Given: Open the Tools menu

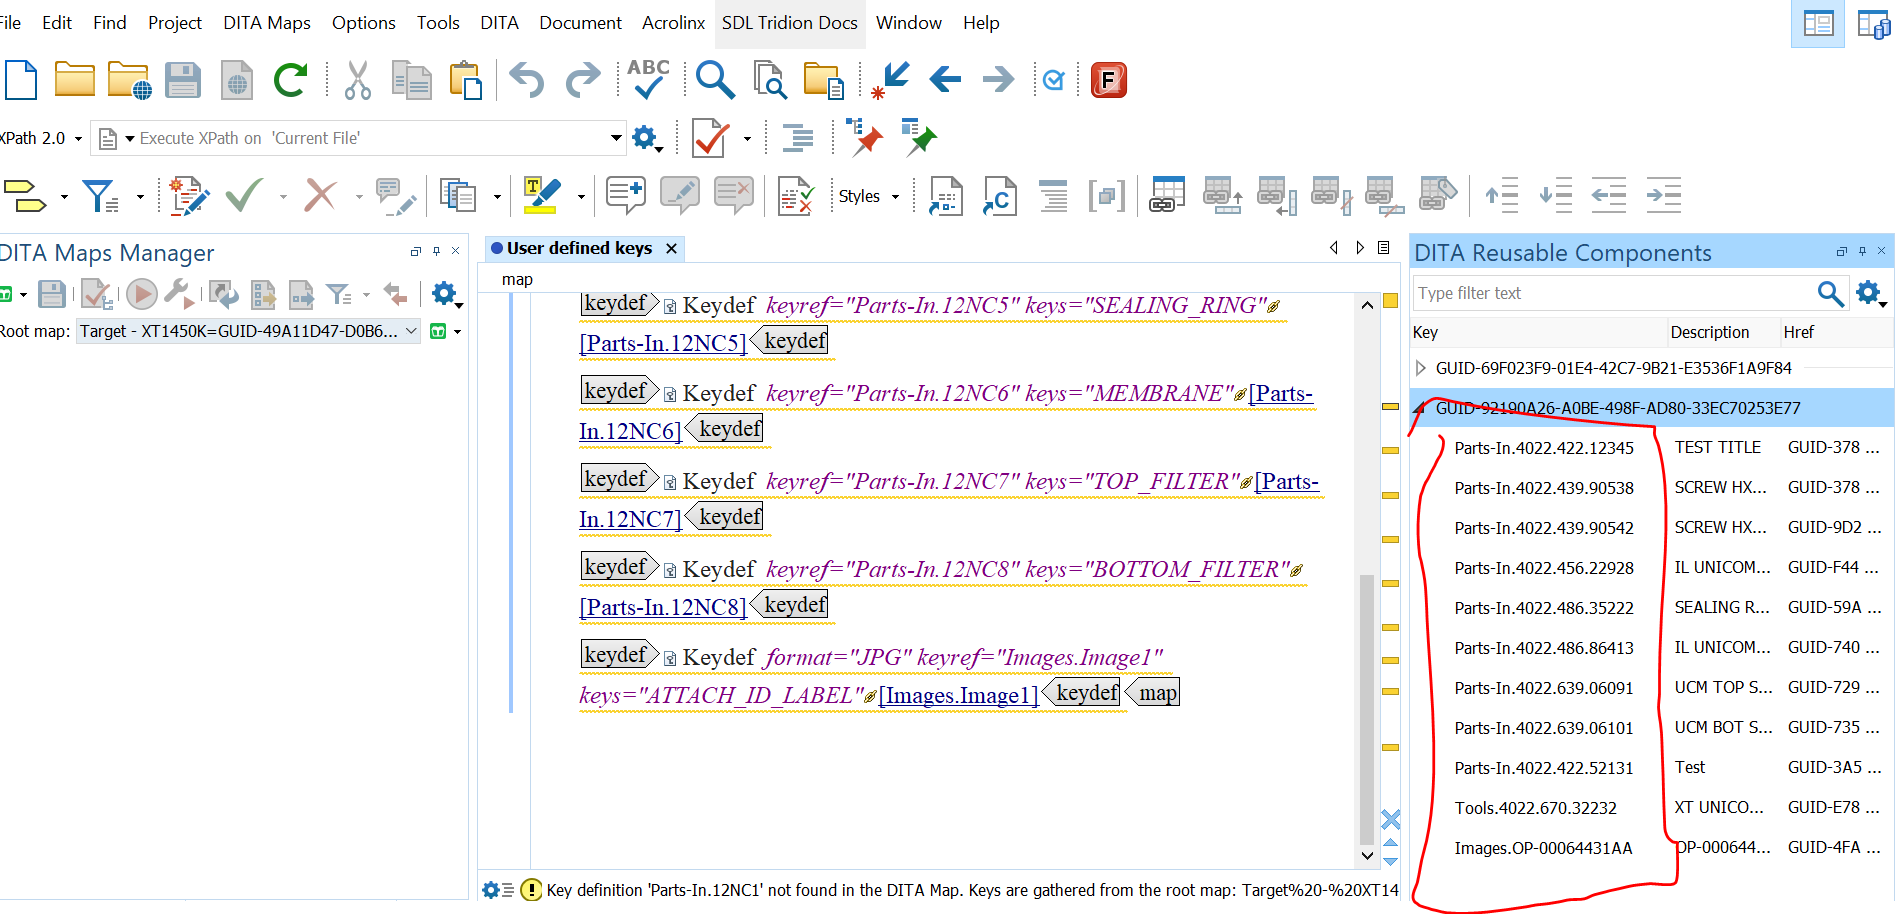Looking at the screenshot, I should tap(438, 22).
